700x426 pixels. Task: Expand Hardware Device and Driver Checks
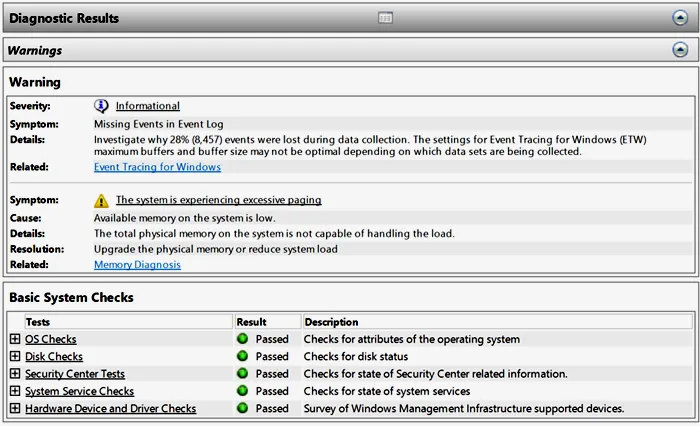(x=15, y=409)
